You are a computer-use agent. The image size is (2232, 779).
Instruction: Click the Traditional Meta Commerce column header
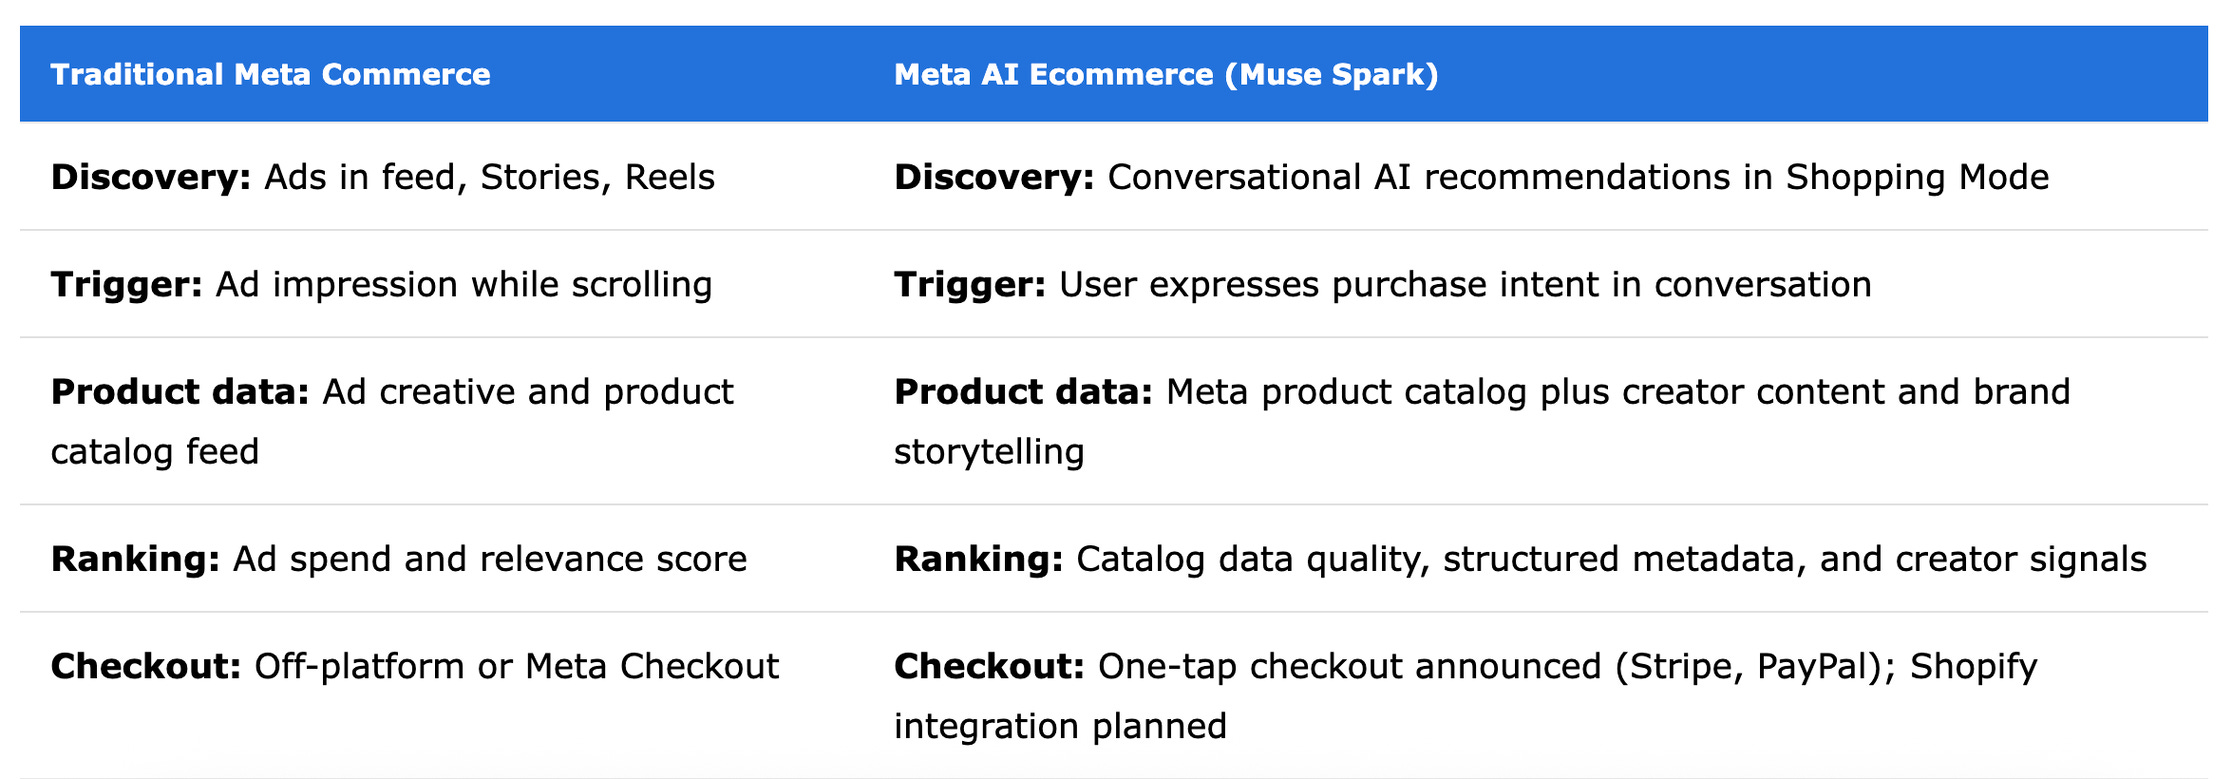[270, 75]
